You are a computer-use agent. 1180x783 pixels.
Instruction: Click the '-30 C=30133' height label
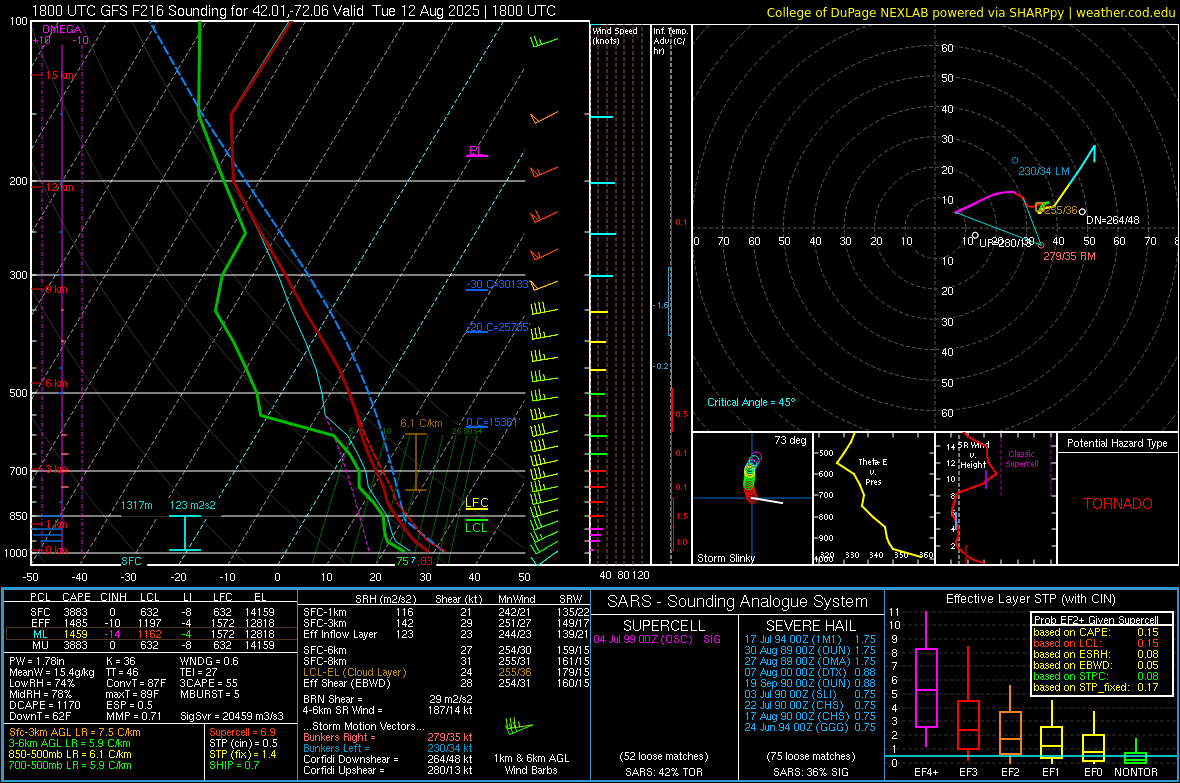click(497, 285)
